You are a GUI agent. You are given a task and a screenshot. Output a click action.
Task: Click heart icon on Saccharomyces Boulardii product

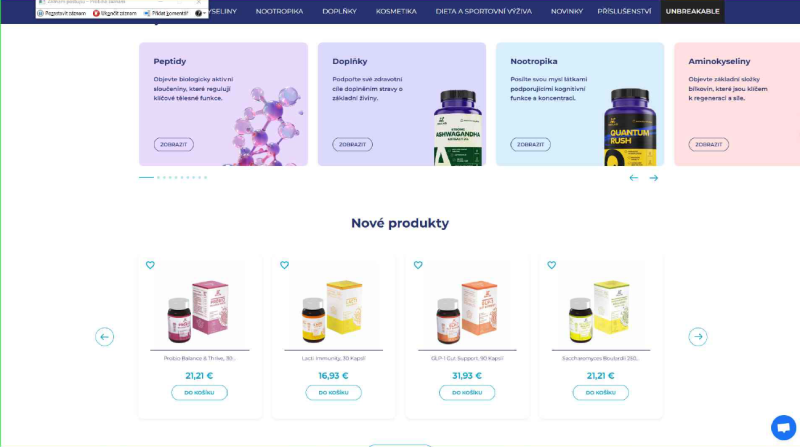tap(552, 265)
